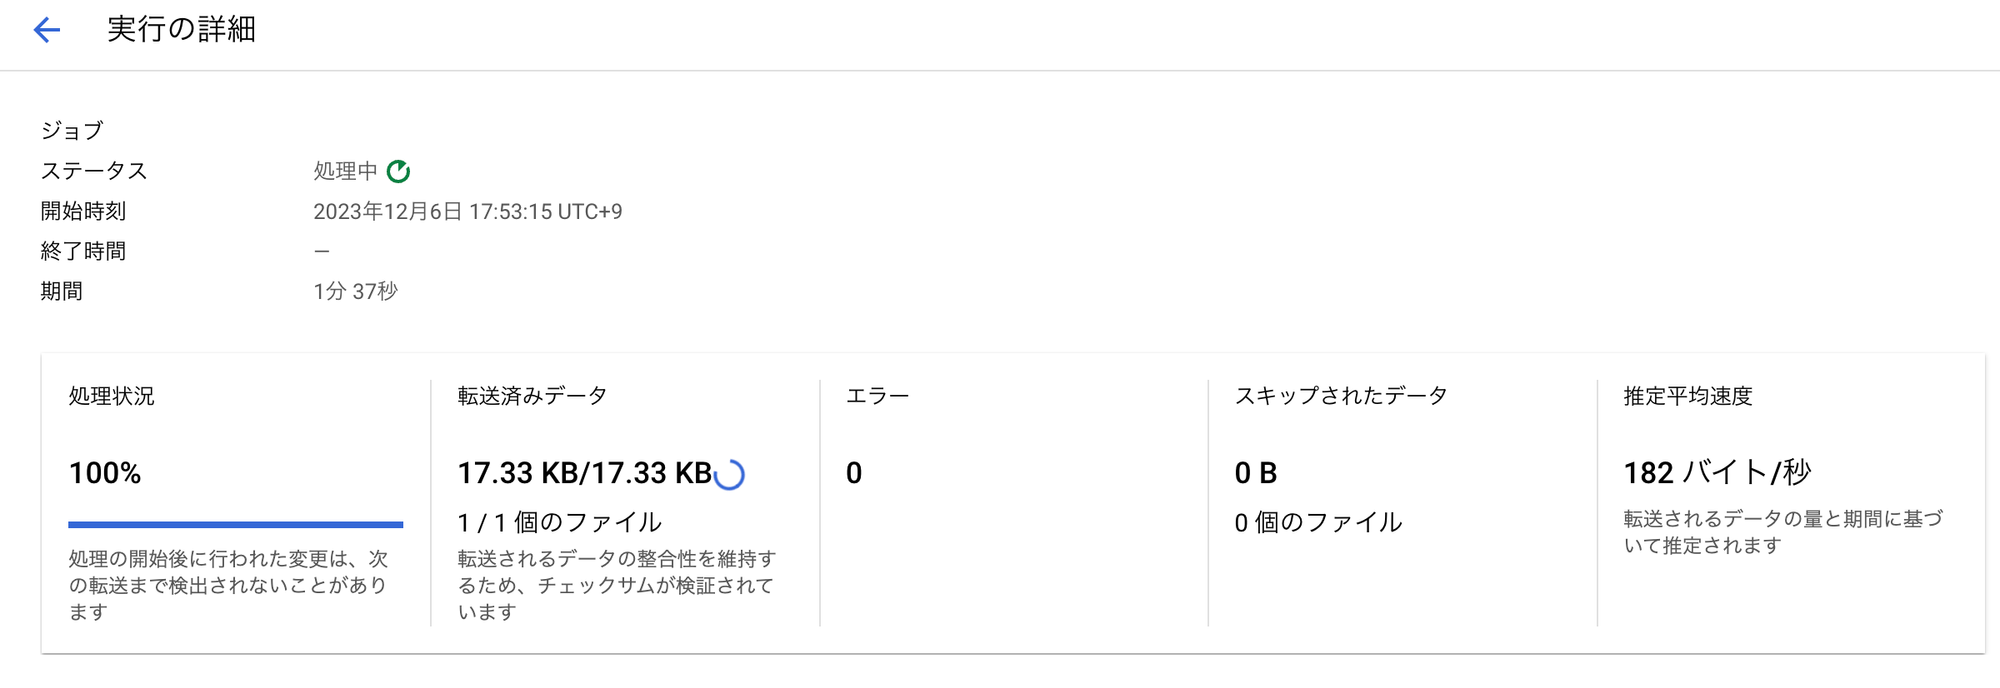The image size is (2000, 688).
Task: Click the スキップされたデータ heading
Action: coord(1340,396)
